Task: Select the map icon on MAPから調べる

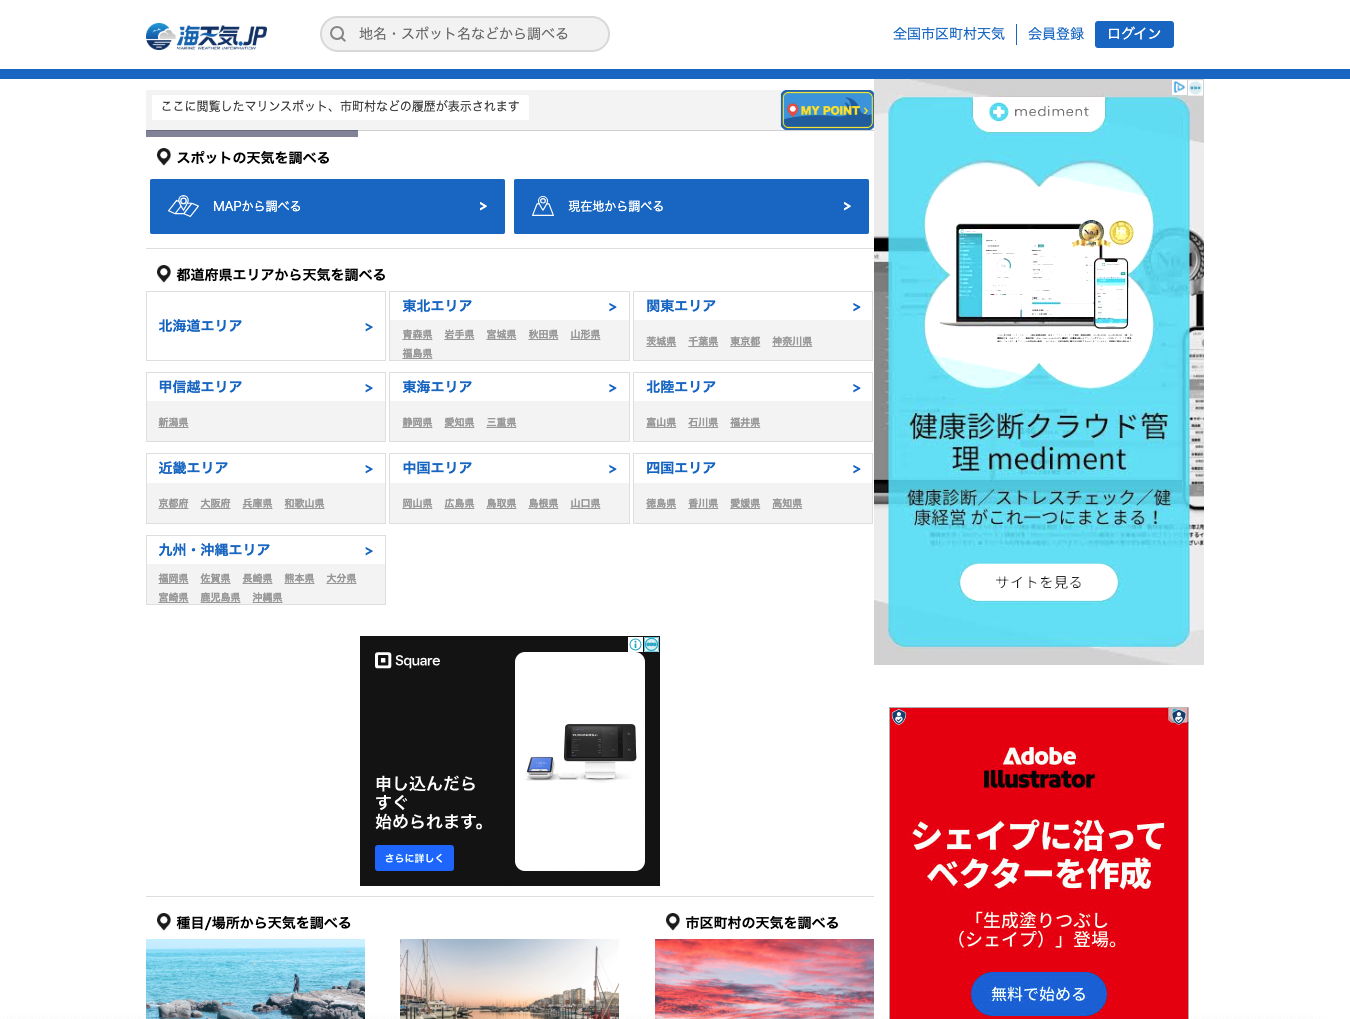Action: (x=184, y=206)
